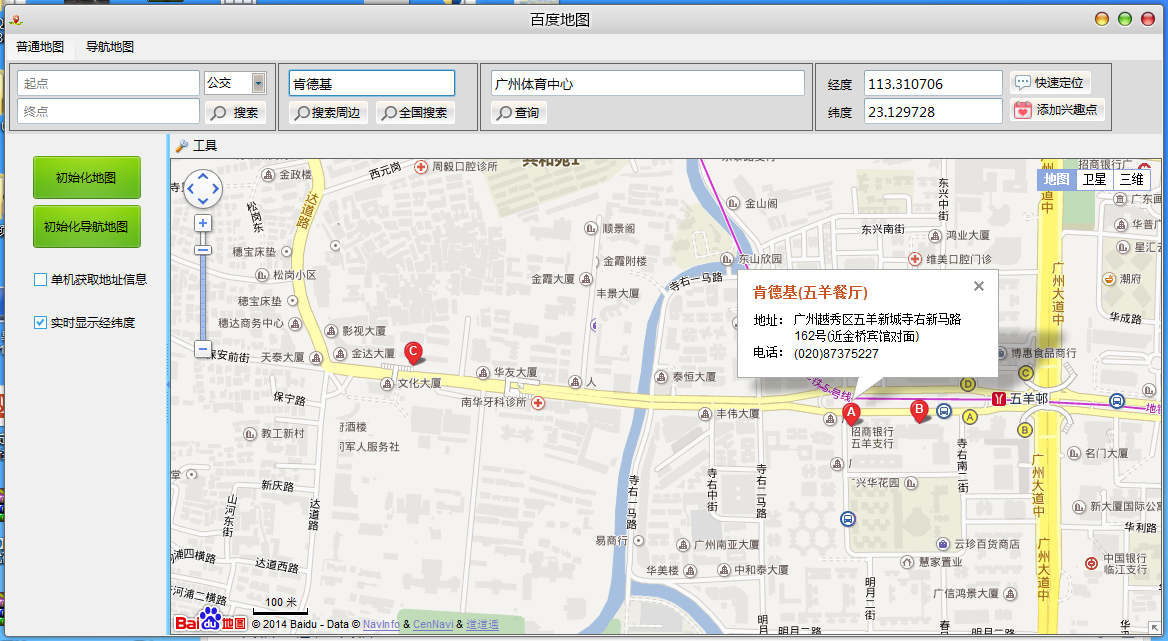This screenshot has height=641, width=1168.
Task: Click the 南华牙科诊所 red cross icon
Action: (537, 403)
